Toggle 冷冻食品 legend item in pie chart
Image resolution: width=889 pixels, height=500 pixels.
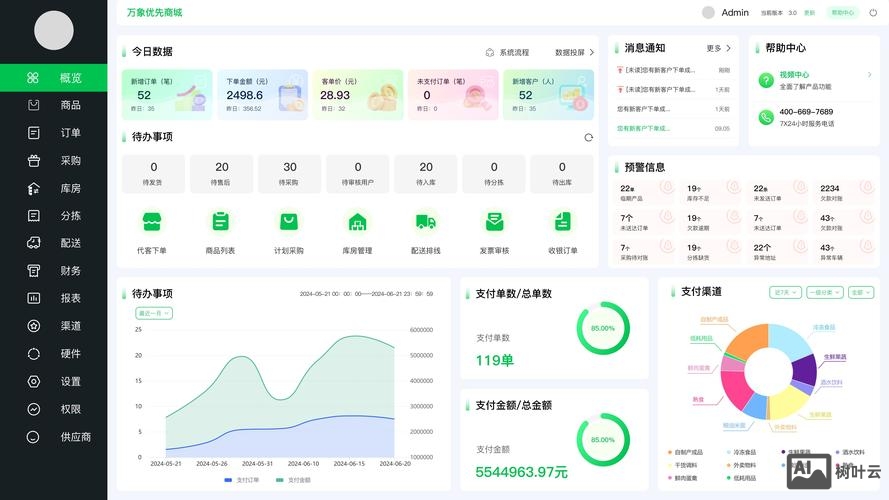(x=742, y=452)
